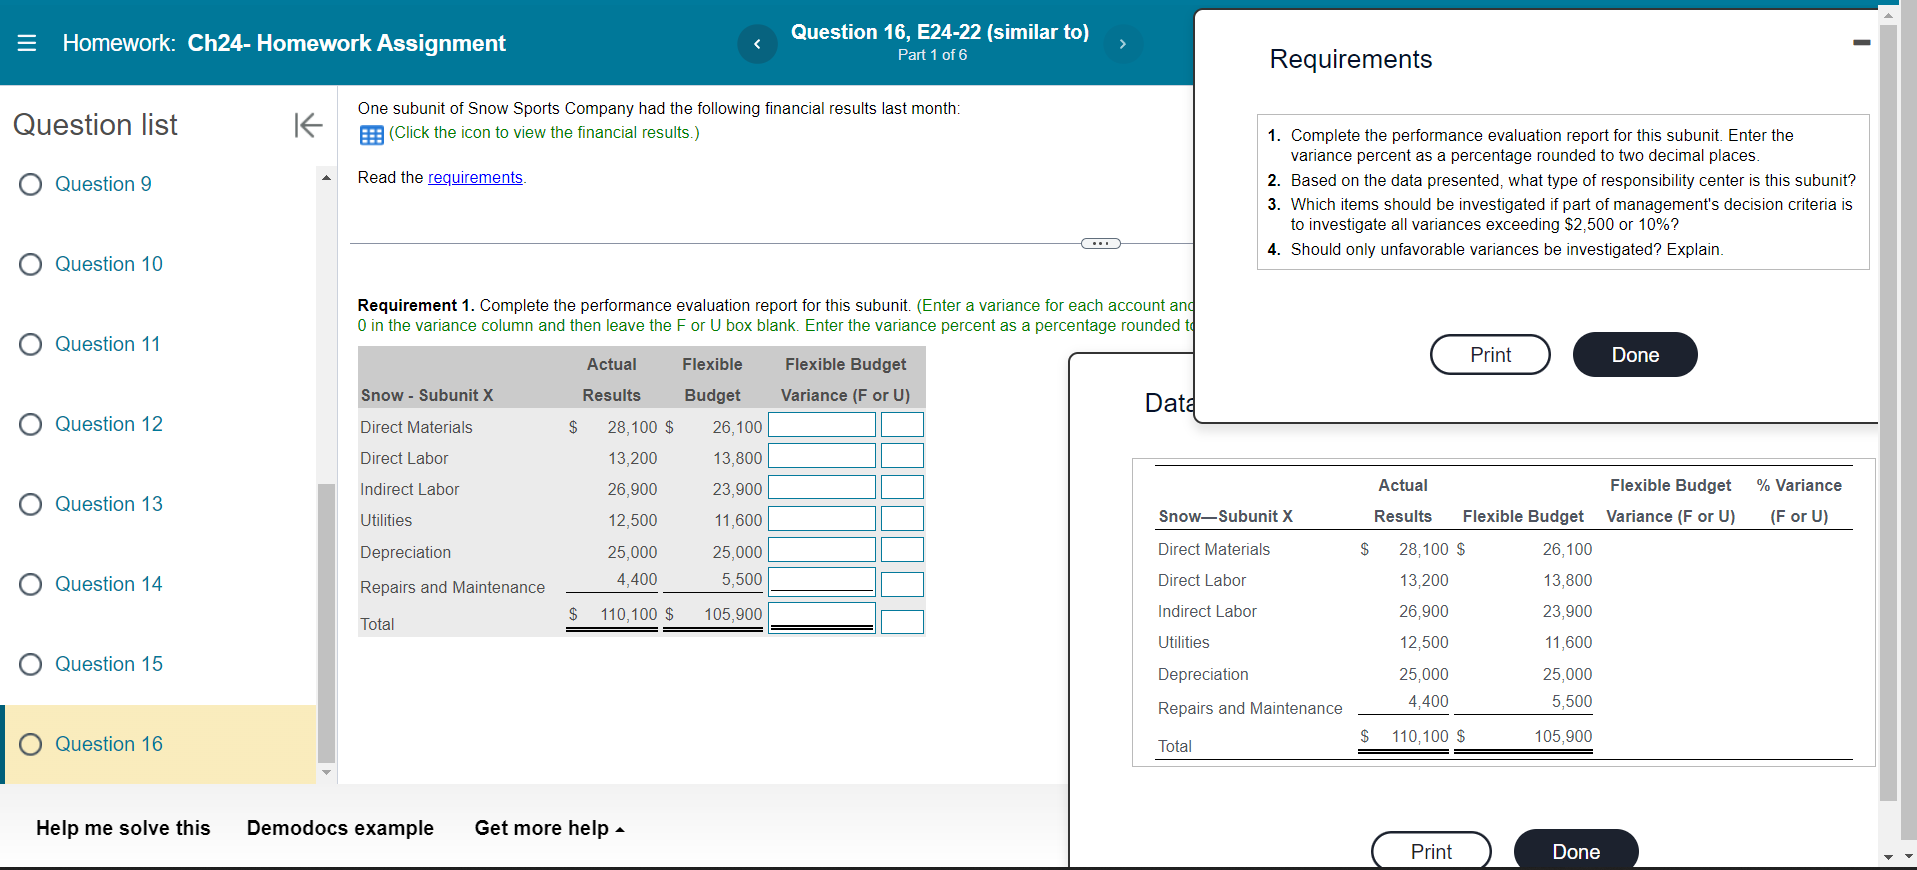Open Demodocs example

click(340, 828)
